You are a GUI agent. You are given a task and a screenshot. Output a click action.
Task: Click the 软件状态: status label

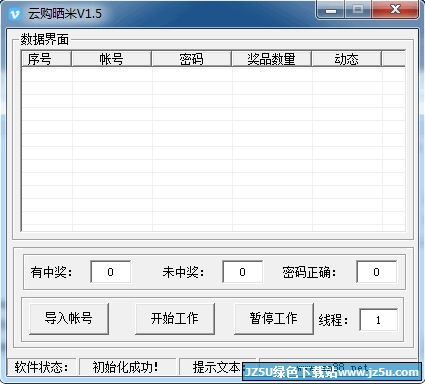(42, 367)
